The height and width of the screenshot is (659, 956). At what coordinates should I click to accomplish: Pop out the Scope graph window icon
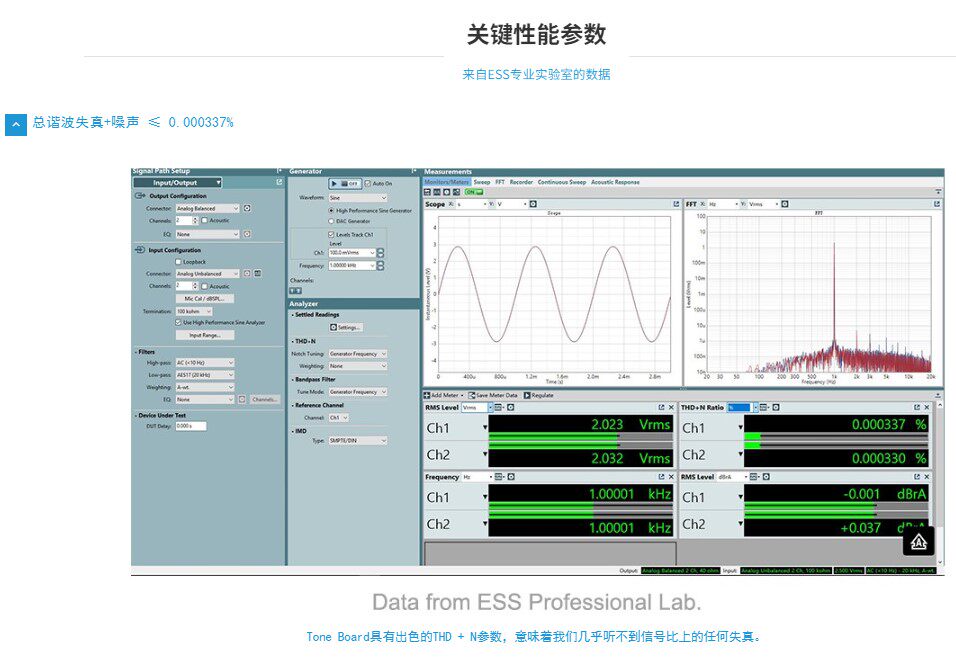click(676, 204)
